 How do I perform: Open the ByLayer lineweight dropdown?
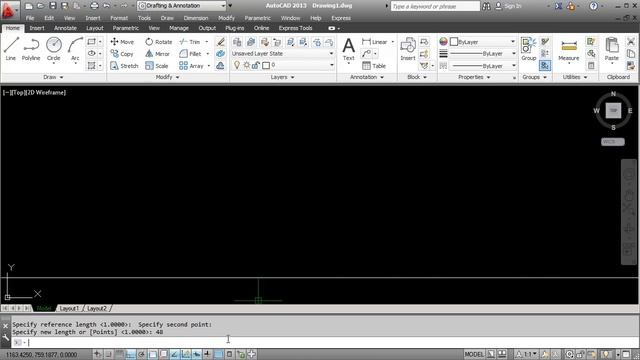click(483, 53)
